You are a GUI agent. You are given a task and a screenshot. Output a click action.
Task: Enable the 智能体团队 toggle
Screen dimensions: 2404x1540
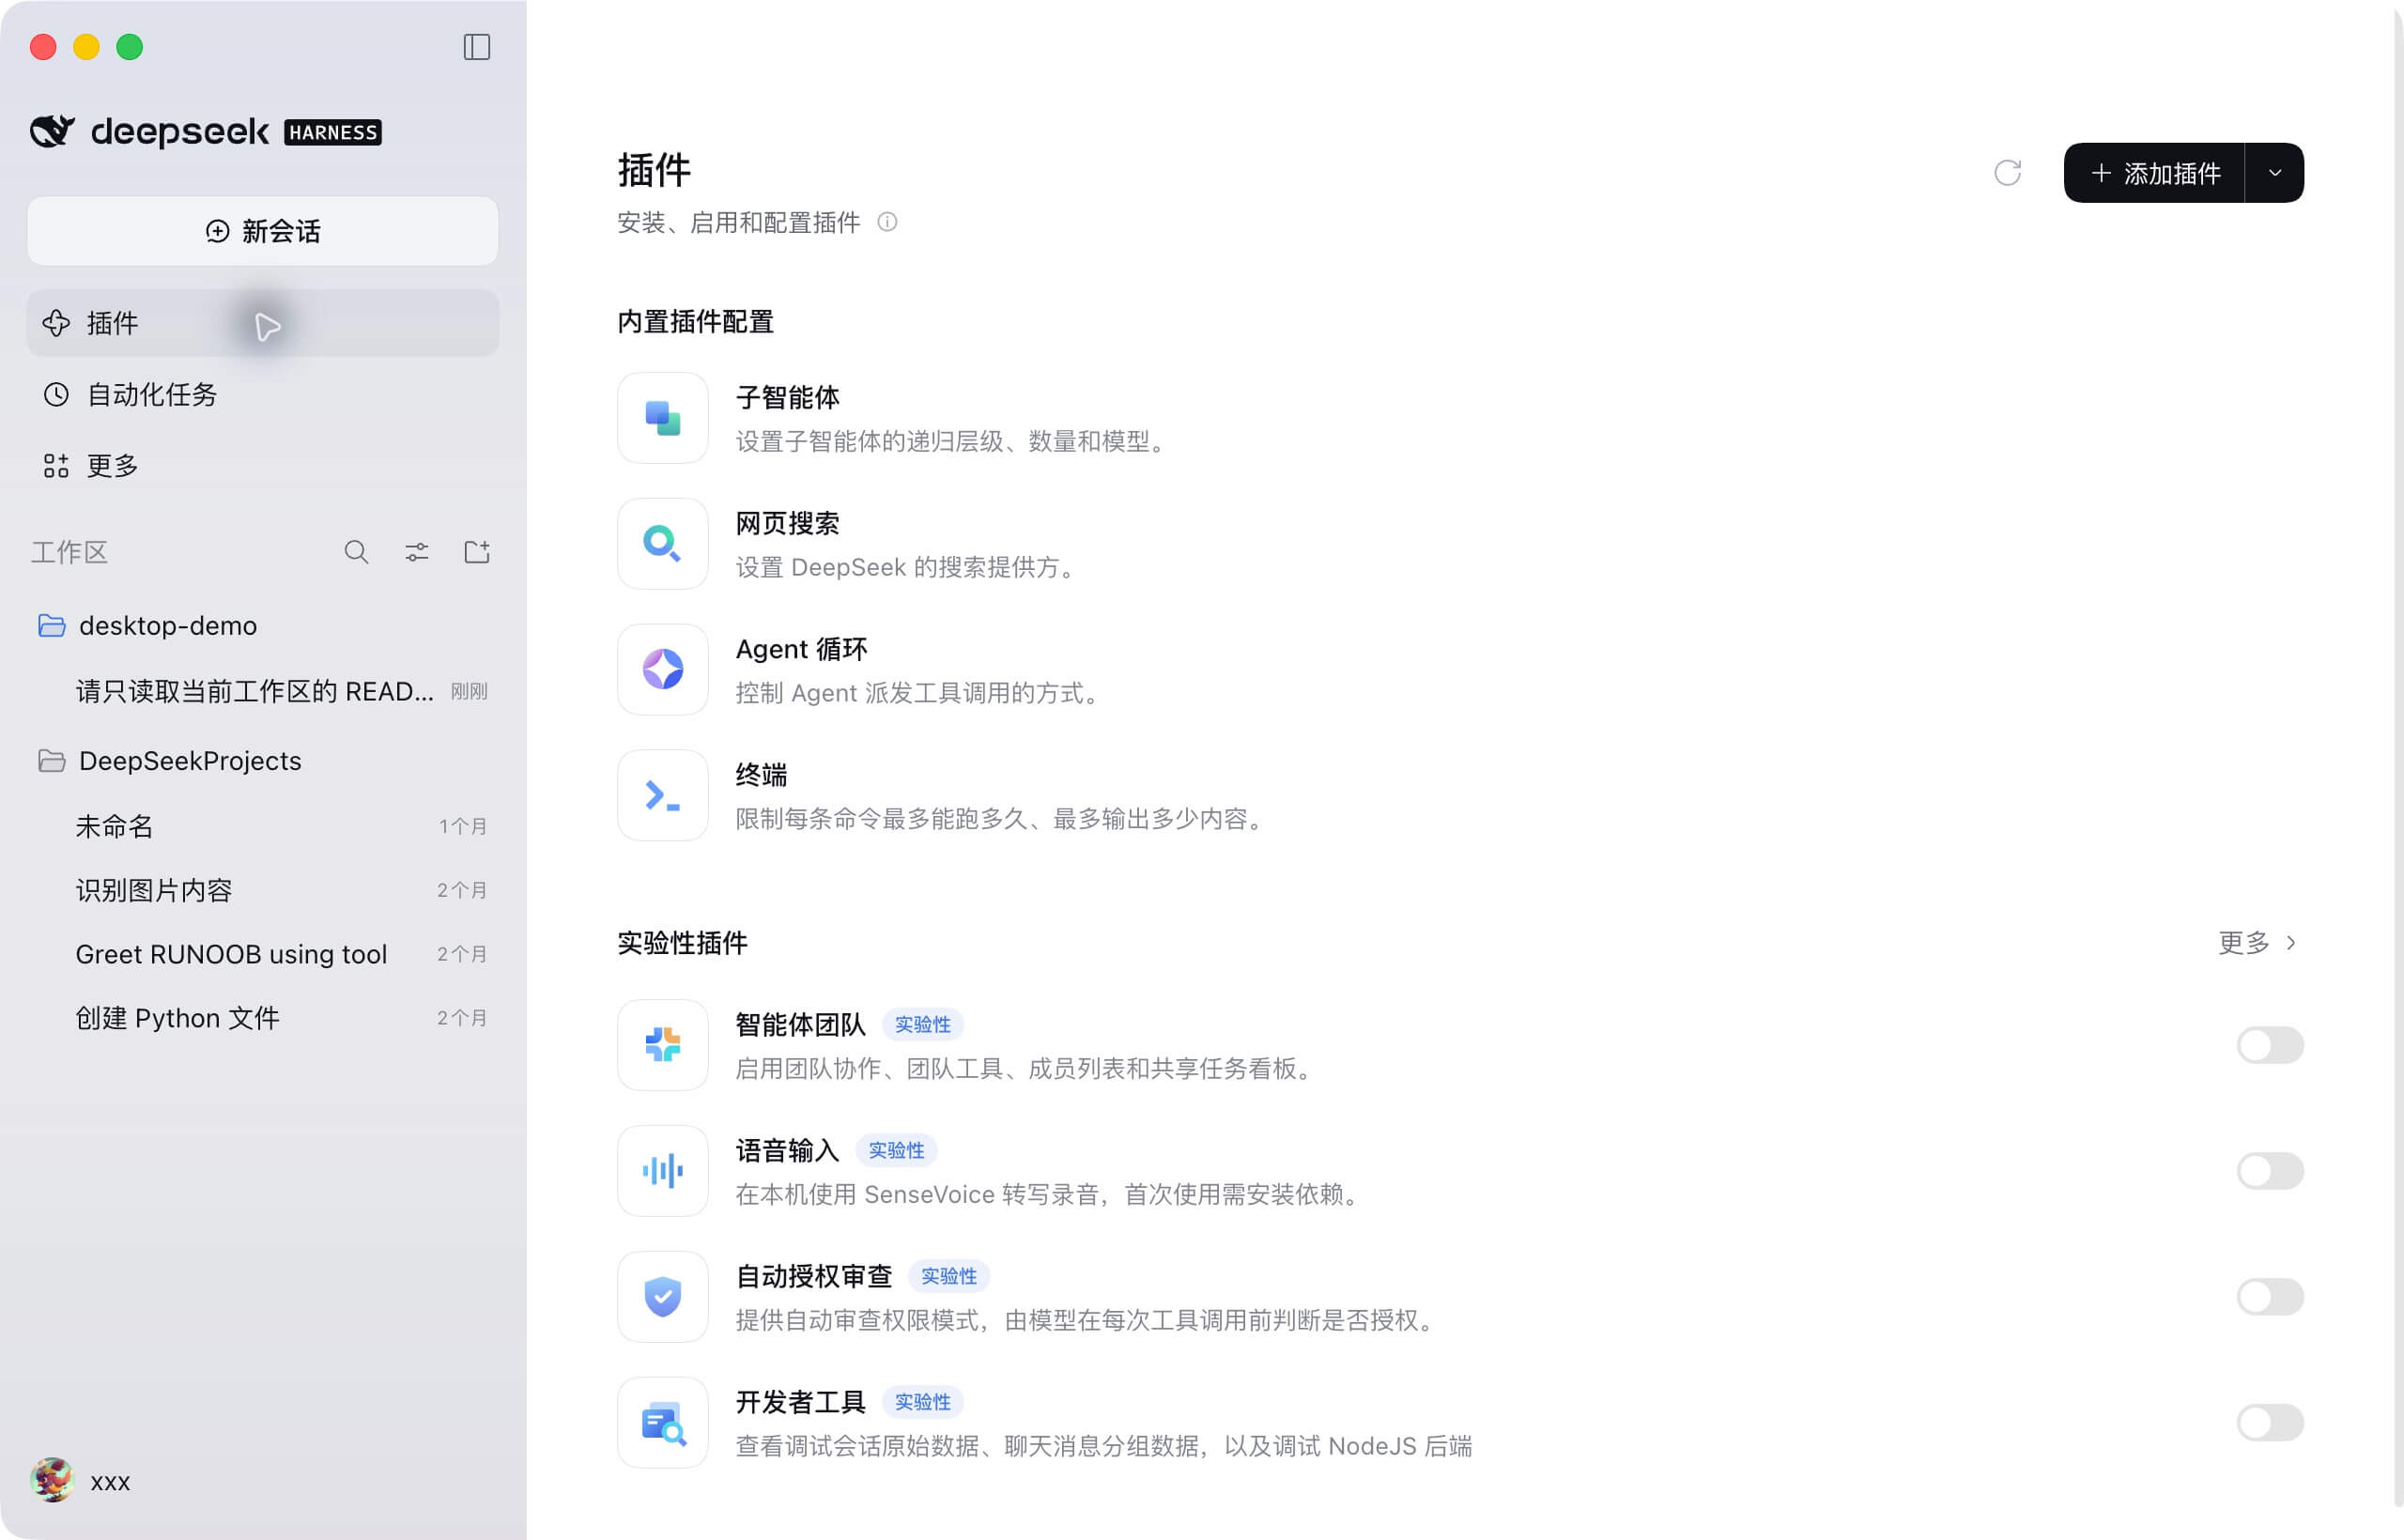(2270, 1045)
